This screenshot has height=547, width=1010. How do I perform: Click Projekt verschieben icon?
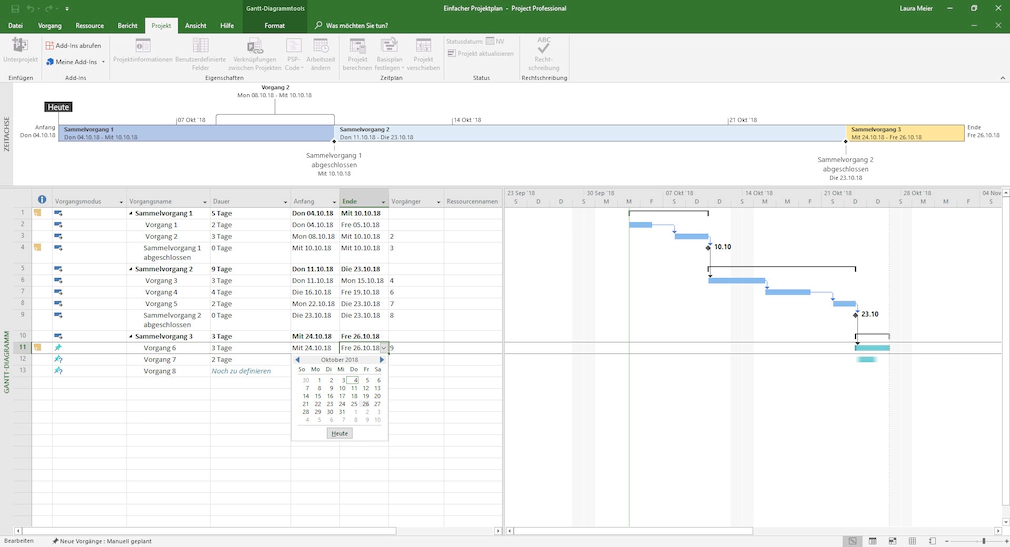click(x=423, y=45)
